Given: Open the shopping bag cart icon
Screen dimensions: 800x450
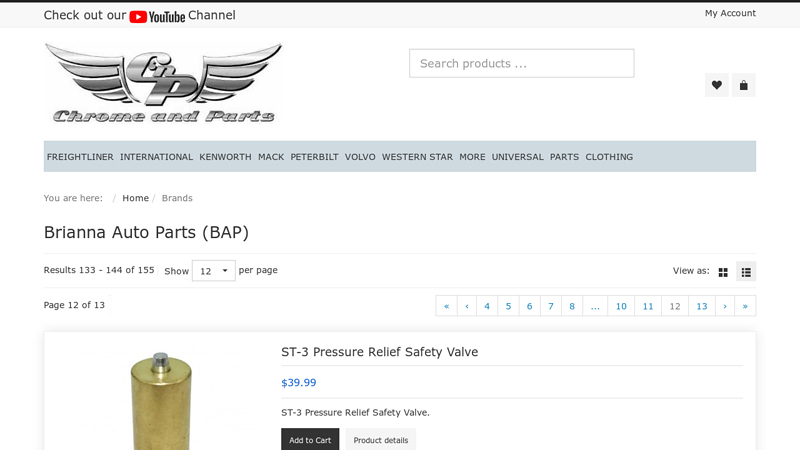Looking at the screenshot, I should 744,85.
